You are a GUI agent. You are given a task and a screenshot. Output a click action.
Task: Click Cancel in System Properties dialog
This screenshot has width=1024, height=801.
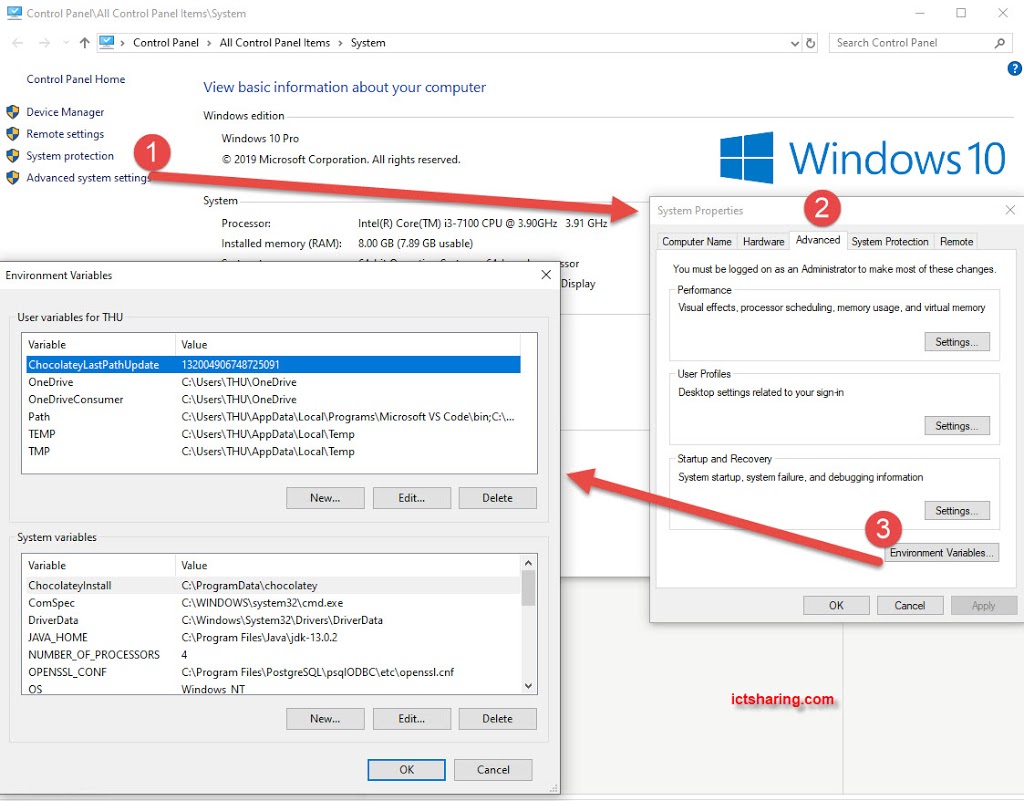[x=910, y=605]
